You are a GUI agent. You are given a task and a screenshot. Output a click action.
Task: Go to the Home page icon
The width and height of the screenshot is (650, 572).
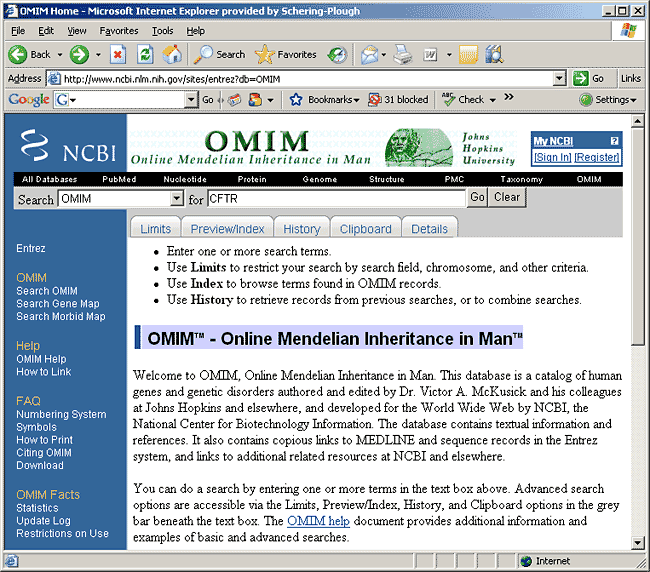click(x=172, y=54)
